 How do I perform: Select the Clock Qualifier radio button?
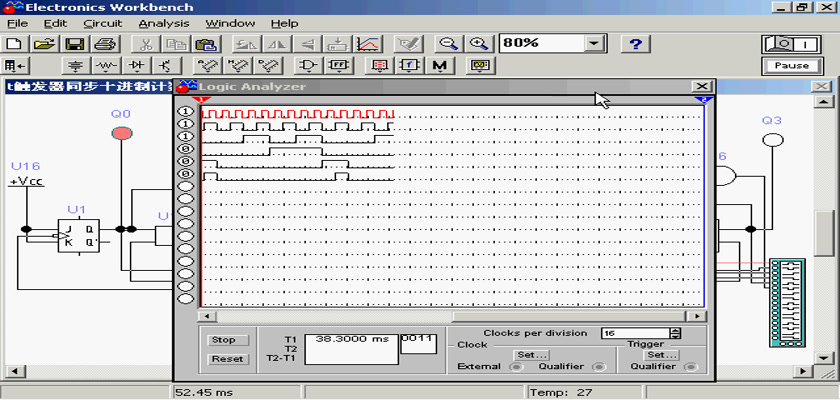click(600, 367)
